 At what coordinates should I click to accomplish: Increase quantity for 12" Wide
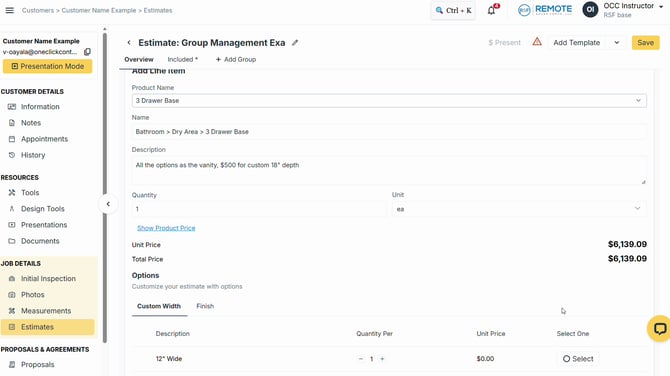coord(382,359)
